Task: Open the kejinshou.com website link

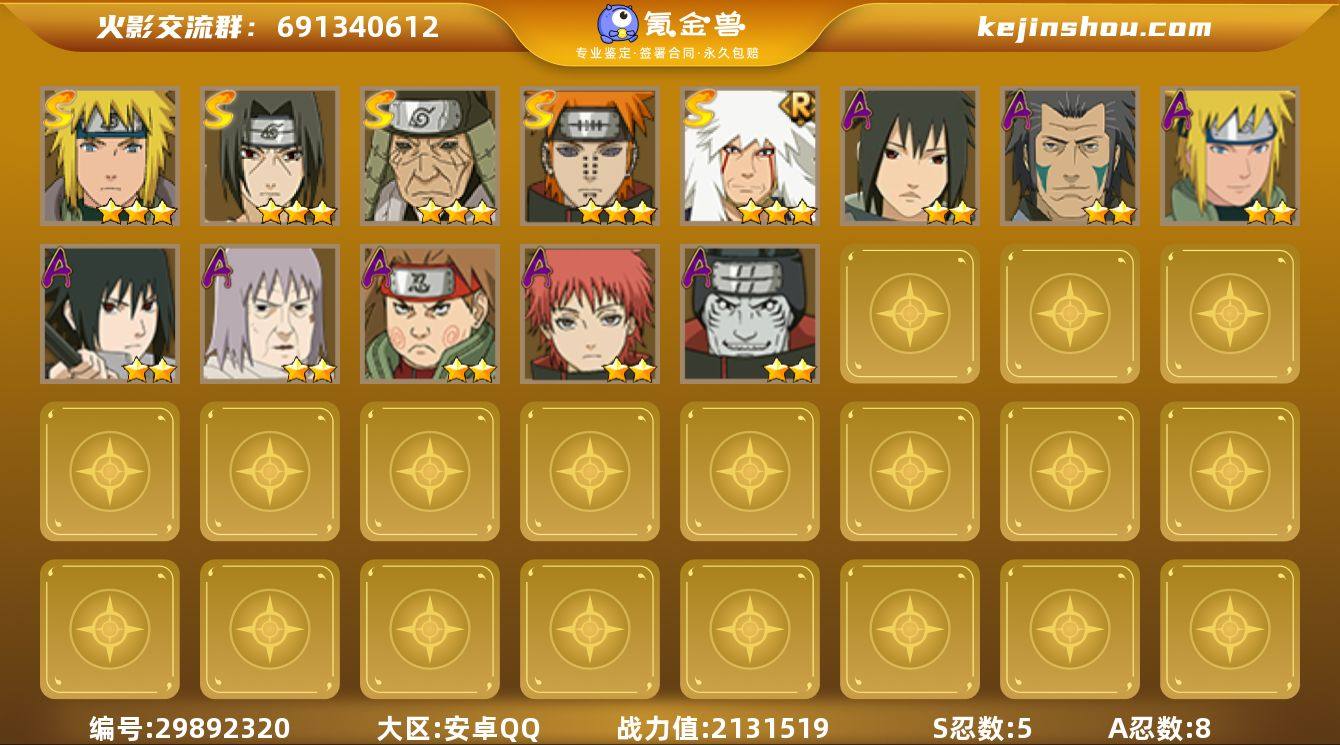Action: pos(1094,27)
